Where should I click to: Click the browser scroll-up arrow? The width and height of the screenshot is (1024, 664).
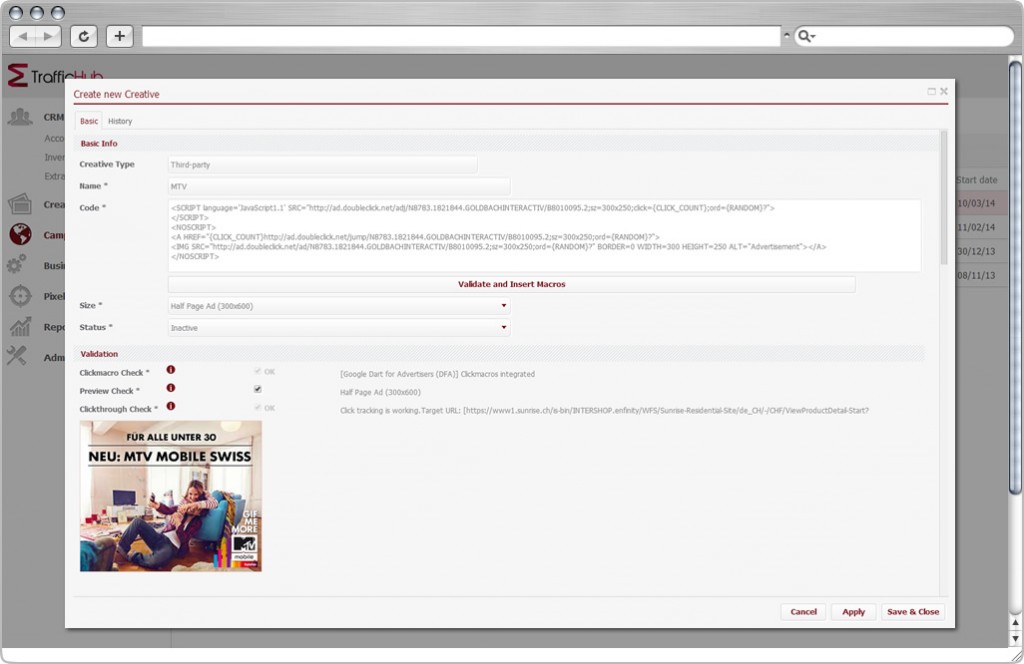click(1015, 623)
